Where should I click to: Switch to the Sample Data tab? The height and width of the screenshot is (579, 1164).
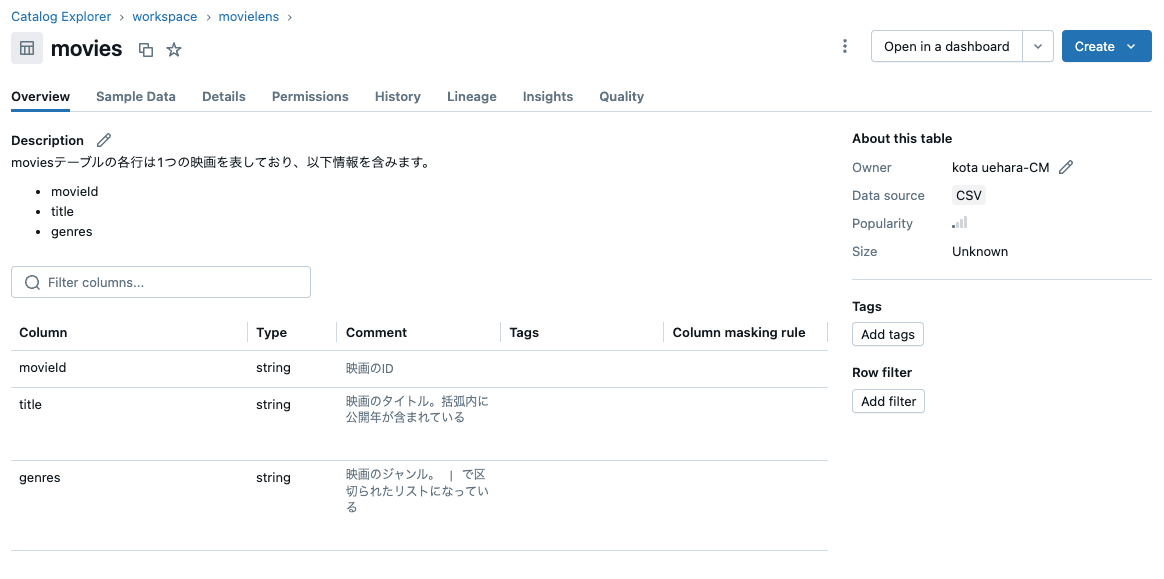click(136, 96)
